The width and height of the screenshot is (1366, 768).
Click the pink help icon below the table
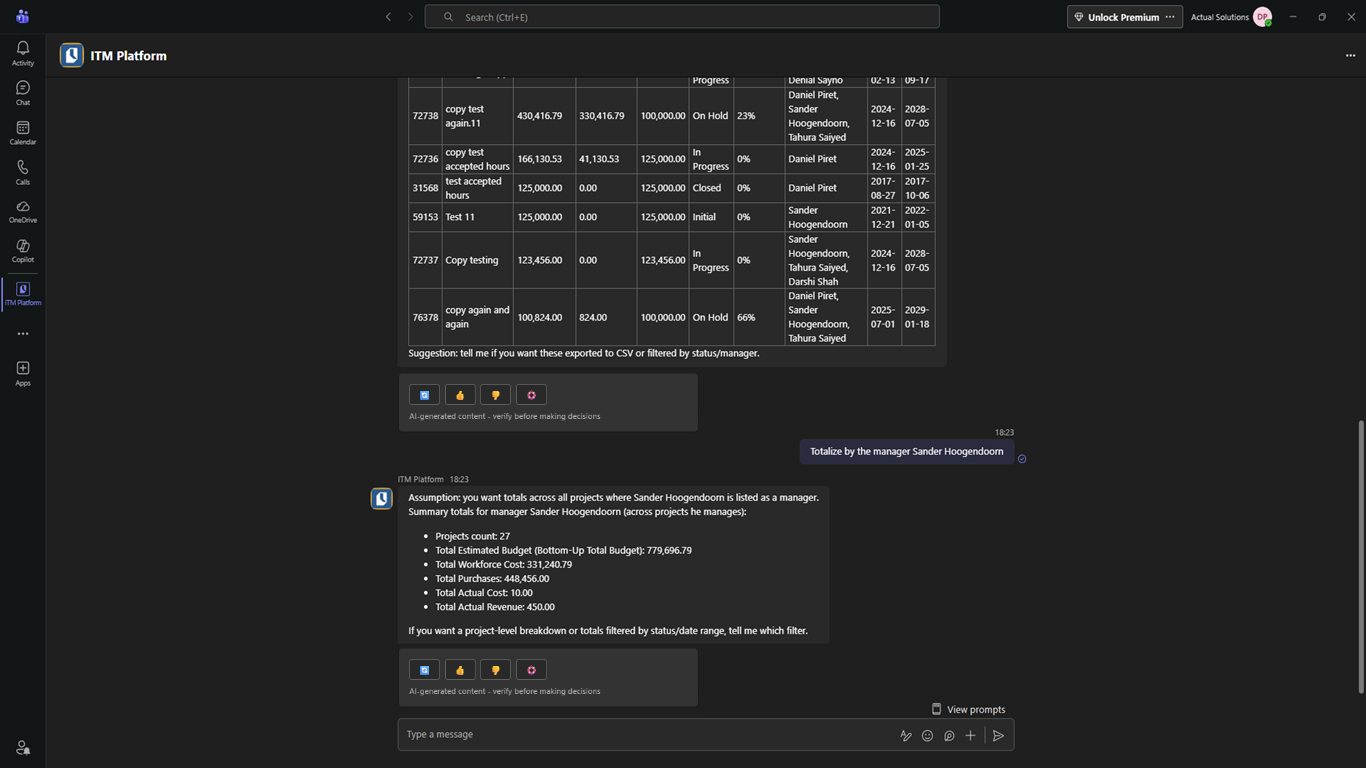click(531, 395)
